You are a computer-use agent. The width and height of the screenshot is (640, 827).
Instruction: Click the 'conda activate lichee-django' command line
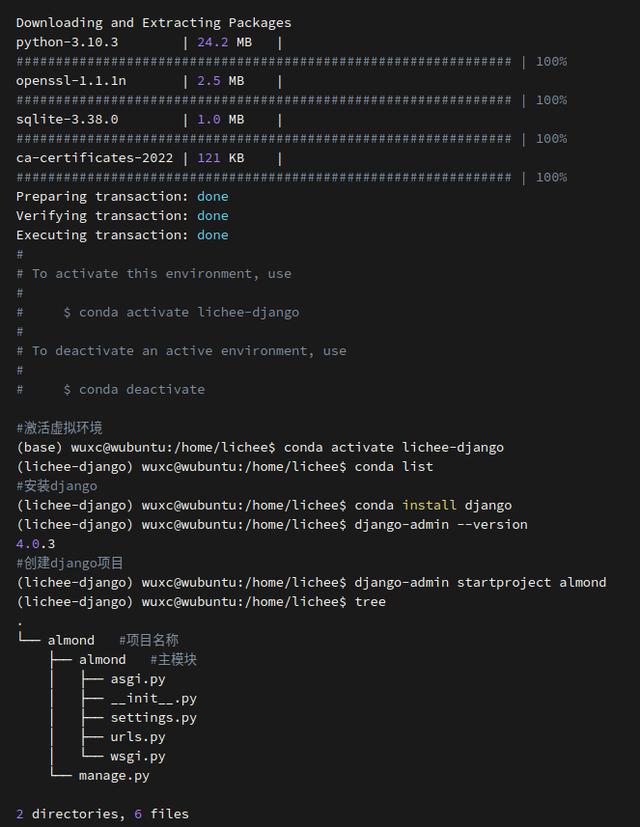point(393,447)
